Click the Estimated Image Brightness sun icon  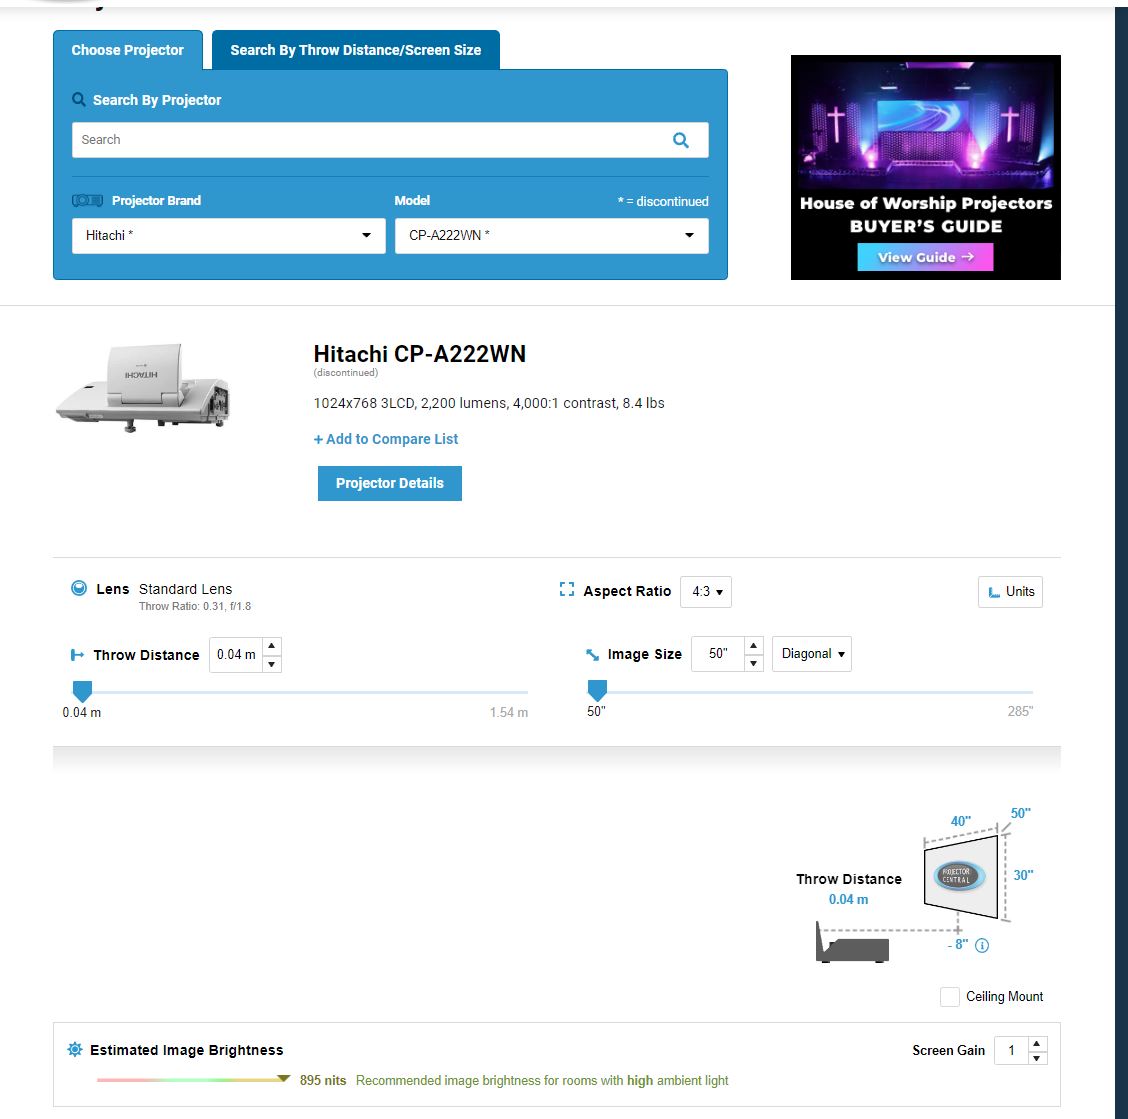coord(75,1049)
